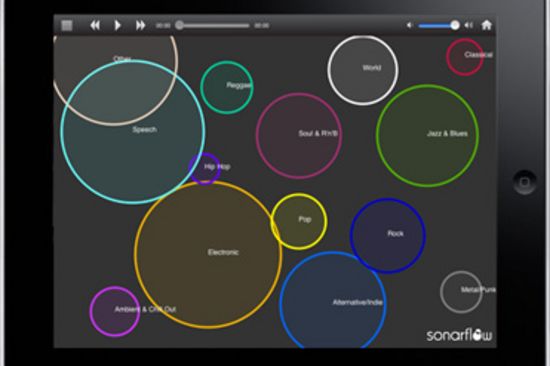Select the World genre bubble
The width and height of the screenshot is (550, 366).
363,70
